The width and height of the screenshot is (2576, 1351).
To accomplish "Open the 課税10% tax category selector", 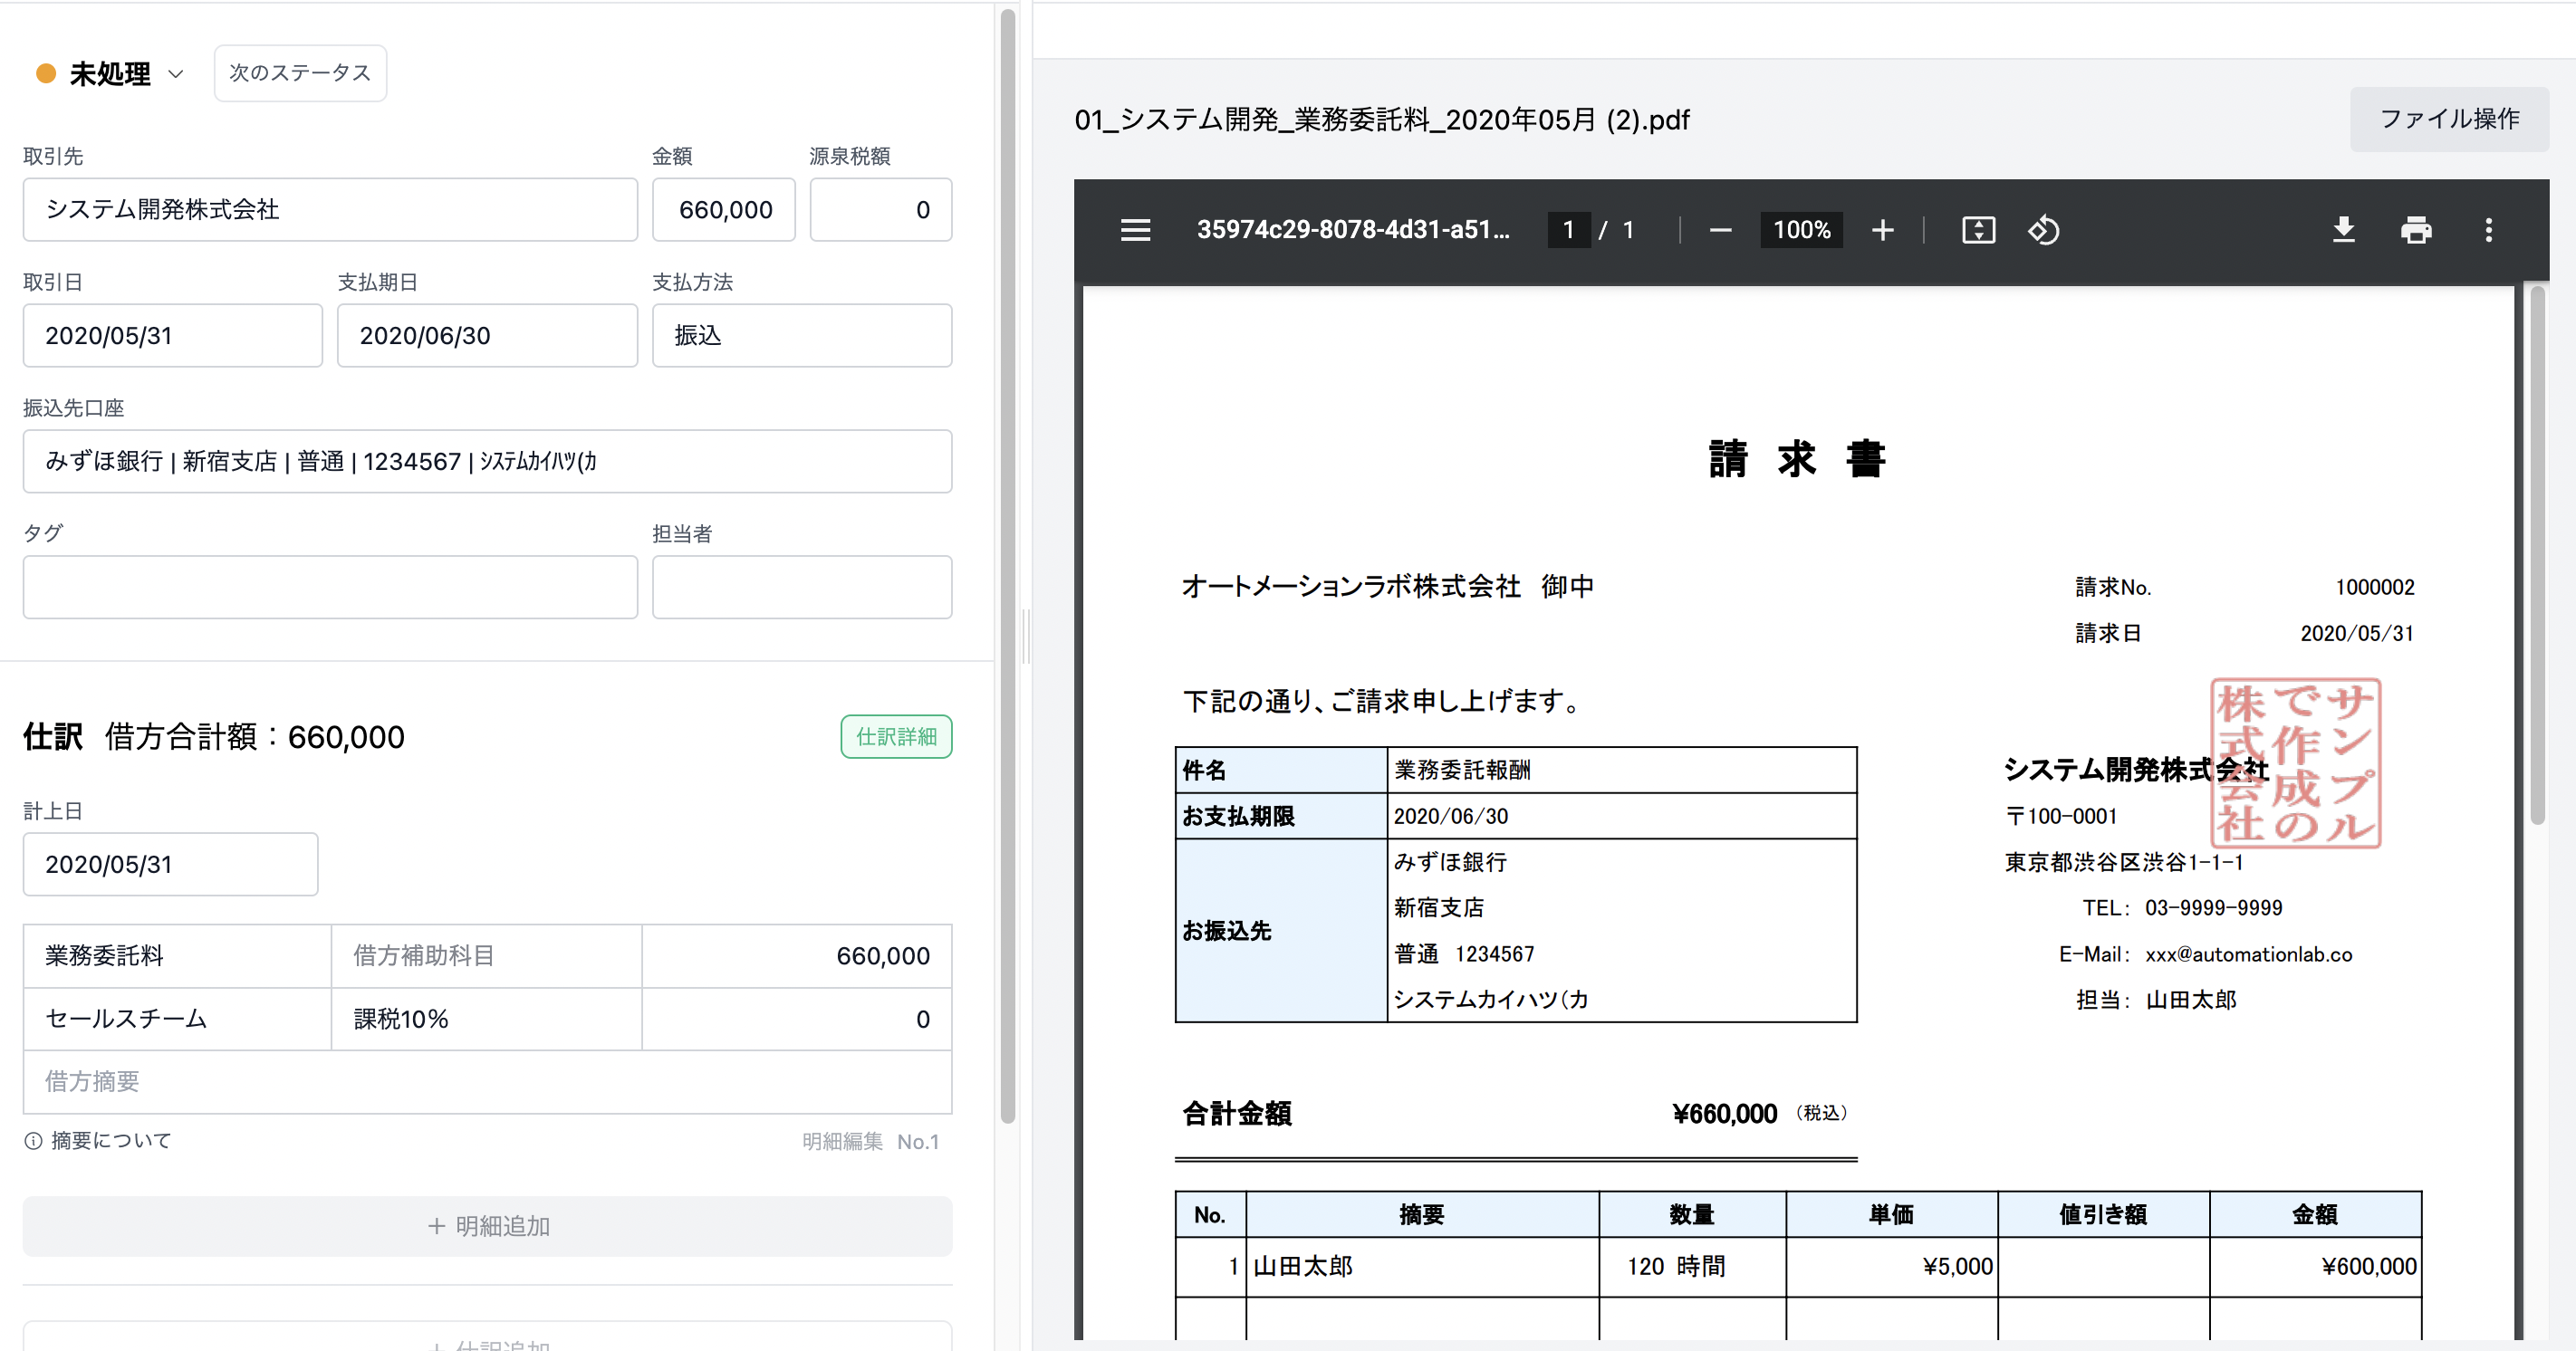I will point(486,1019).
